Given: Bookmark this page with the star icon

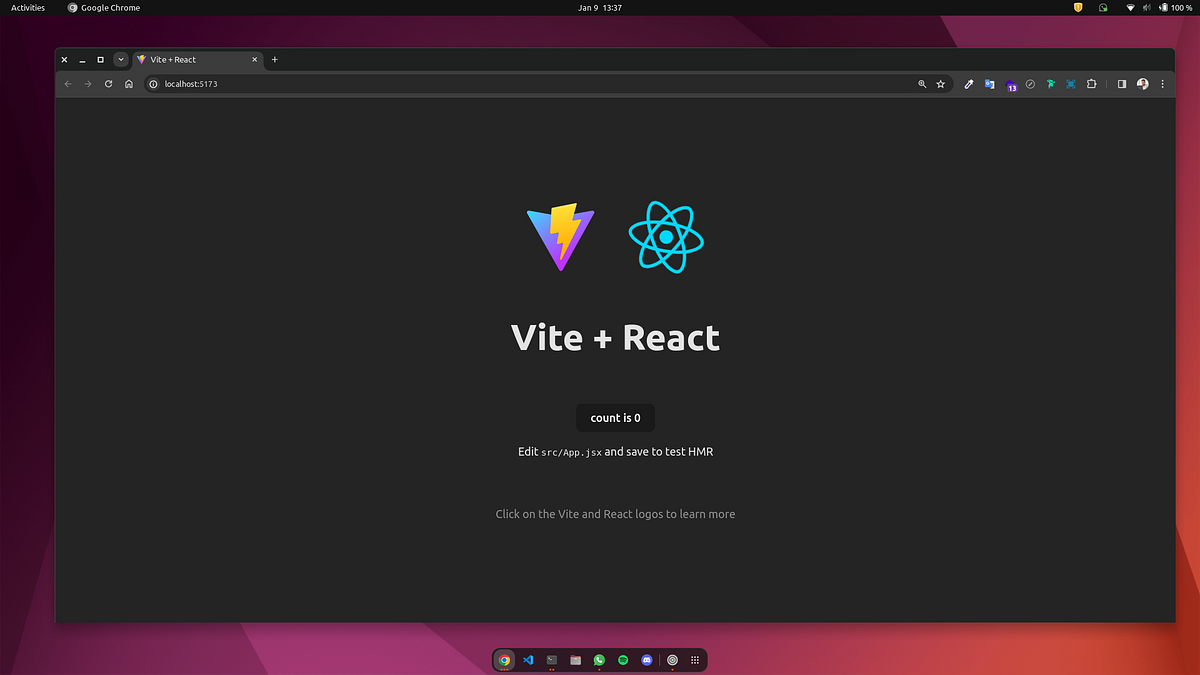Looking at the screenshot, I should 940,84.
